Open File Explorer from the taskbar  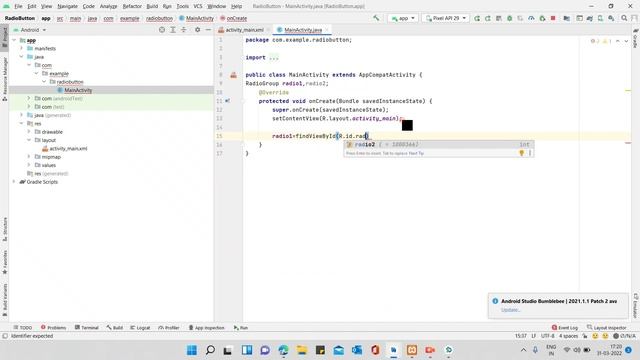pyautogui.click(x=302, y=350)
